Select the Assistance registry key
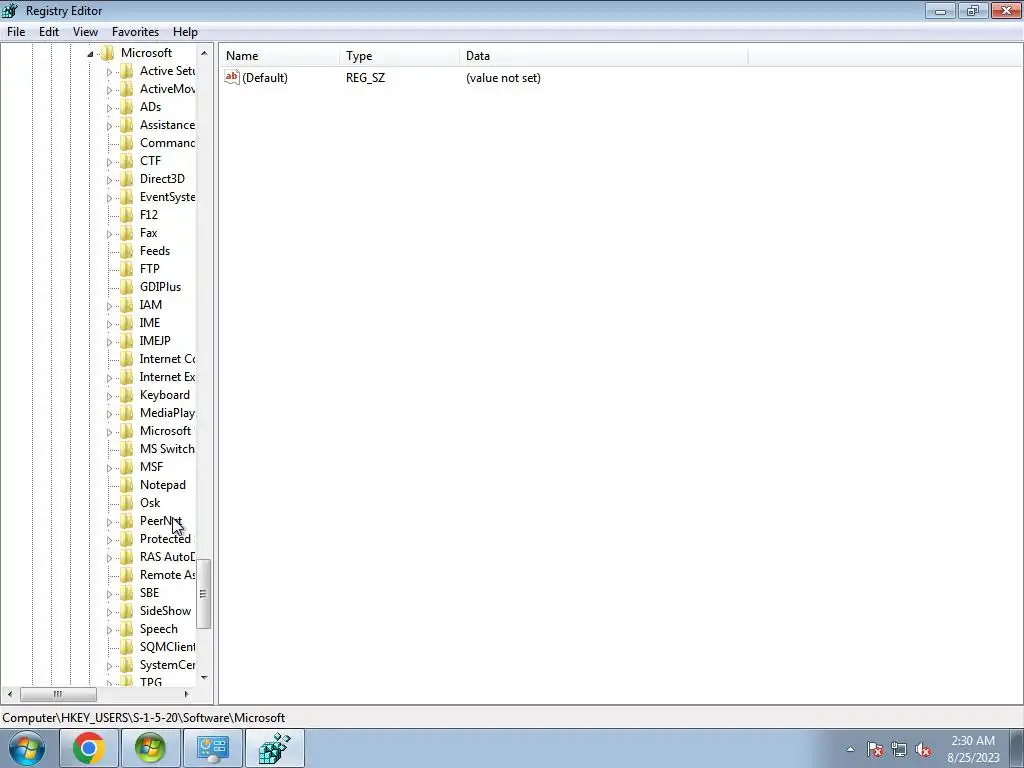 tap(167, 125)
